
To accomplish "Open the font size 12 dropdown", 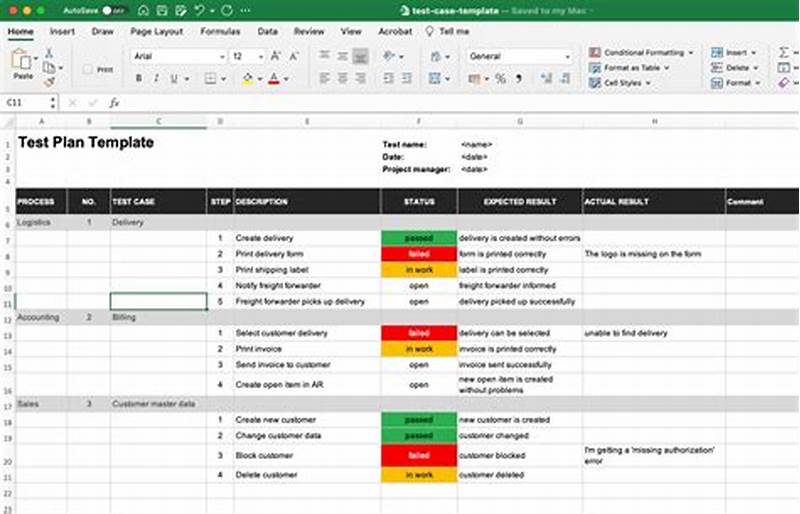I will click(x=261, y=56).
